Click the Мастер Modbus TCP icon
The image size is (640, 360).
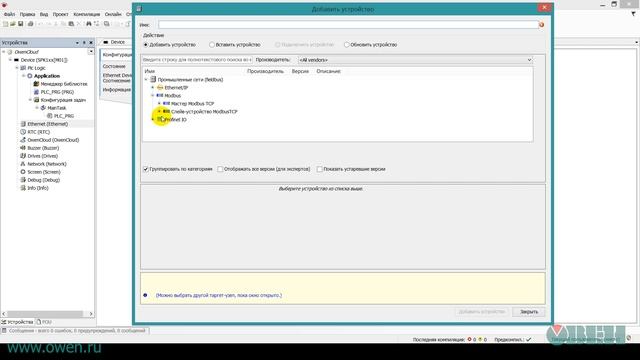pyautogui.click(x=166, y=104)
